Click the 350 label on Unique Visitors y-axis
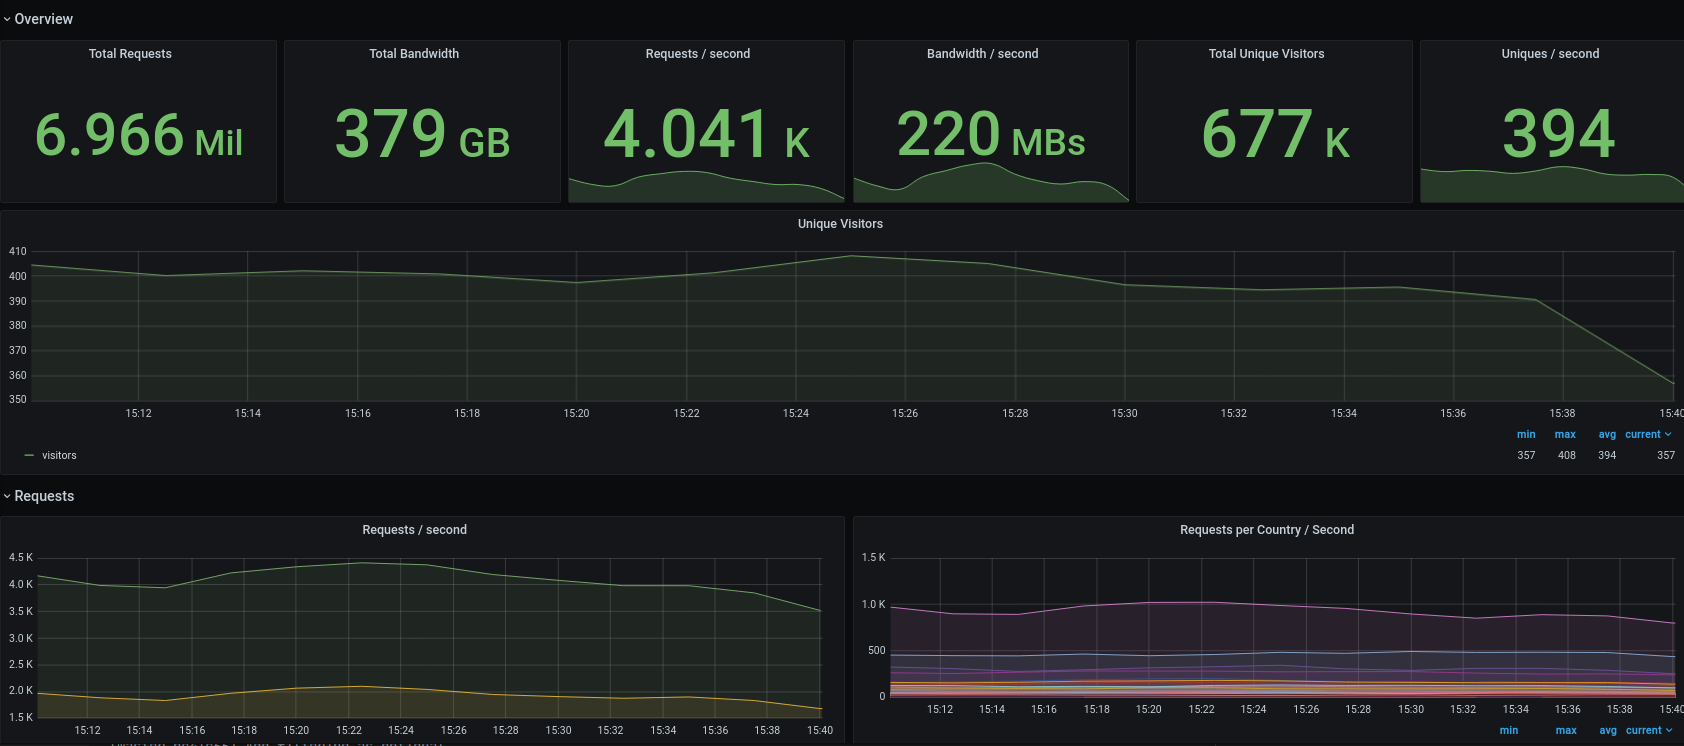 click(18, 400)
